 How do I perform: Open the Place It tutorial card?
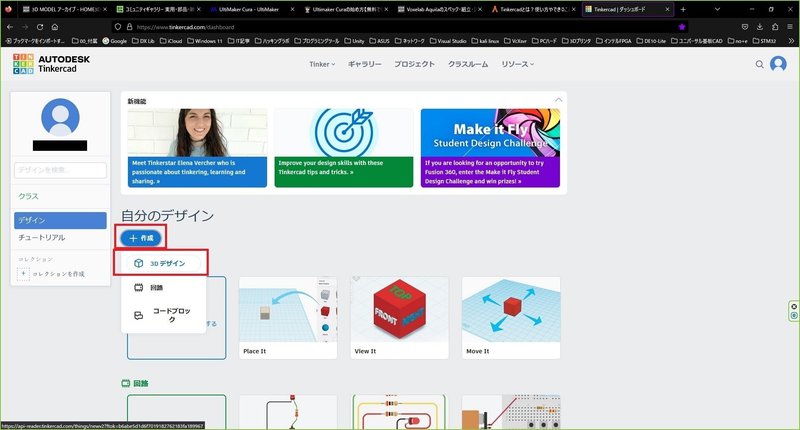[x=288, y=318]
